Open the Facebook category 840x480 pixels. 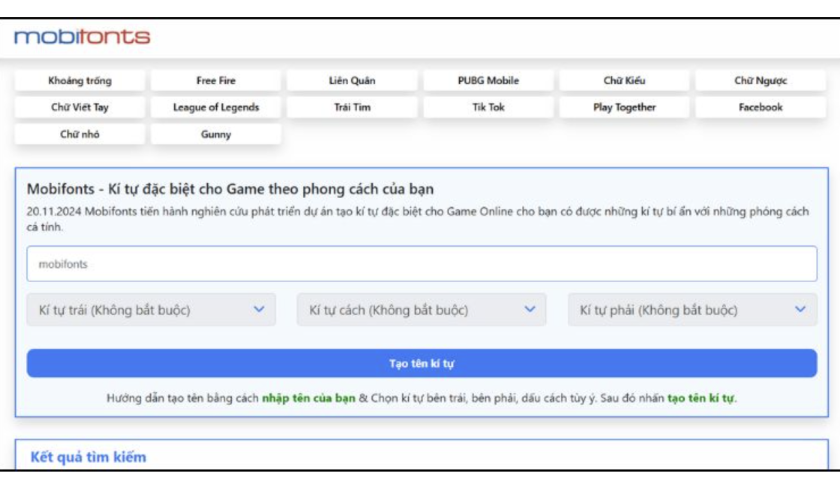(760, 107)
